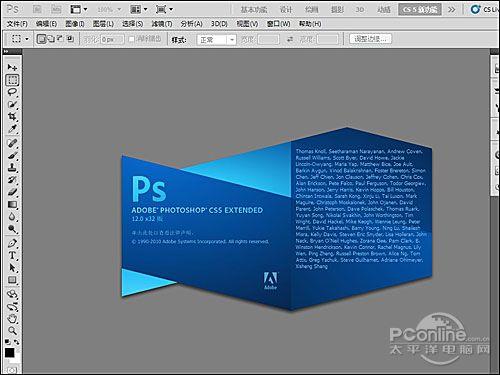
Task: Open the 帮助(H) menu
Action: point(310,24)
